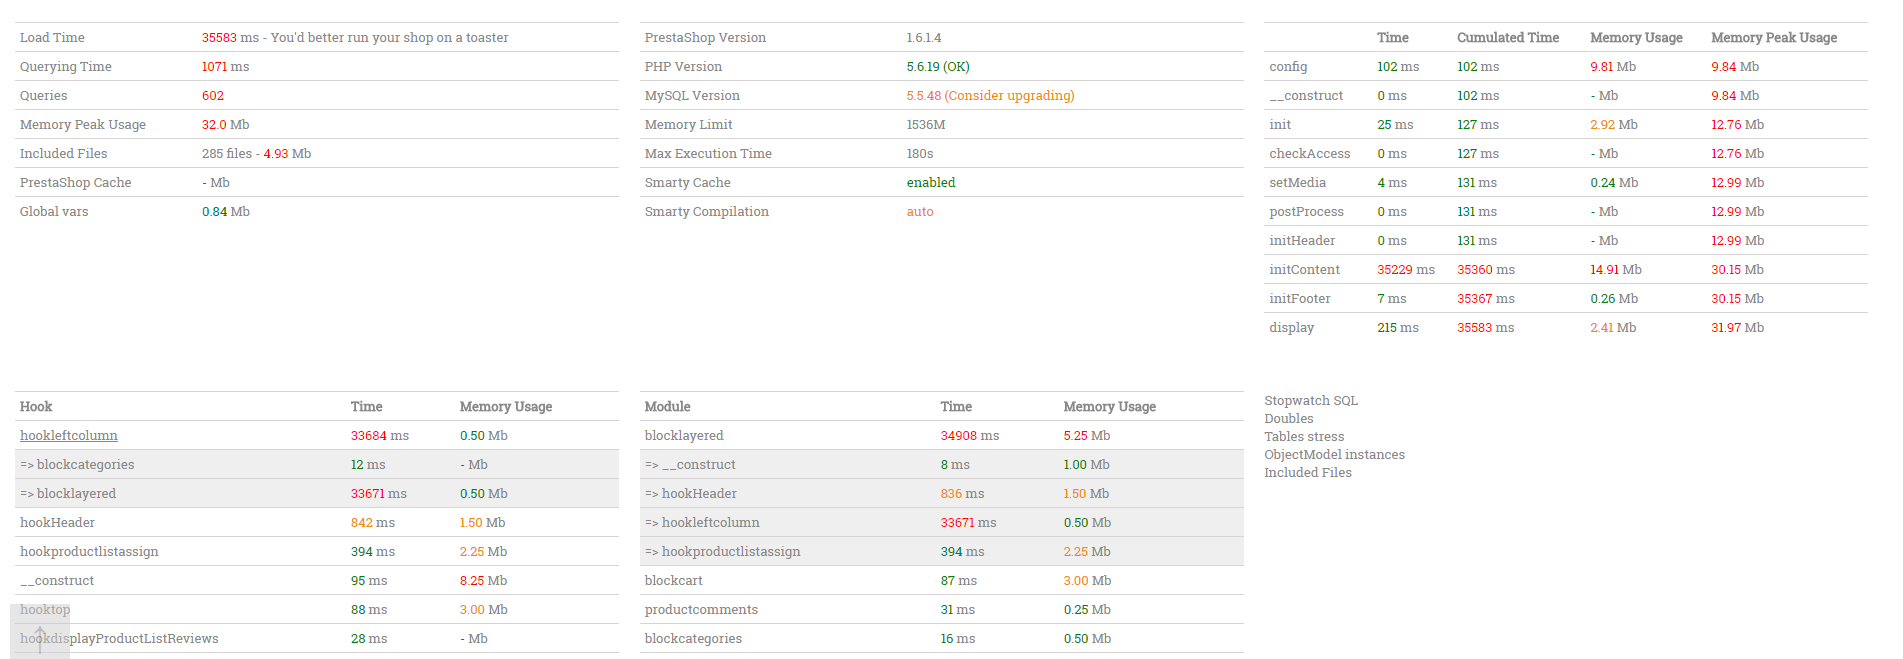
Task: Select the blocklayered row in Module table
Action: [684, 436]
